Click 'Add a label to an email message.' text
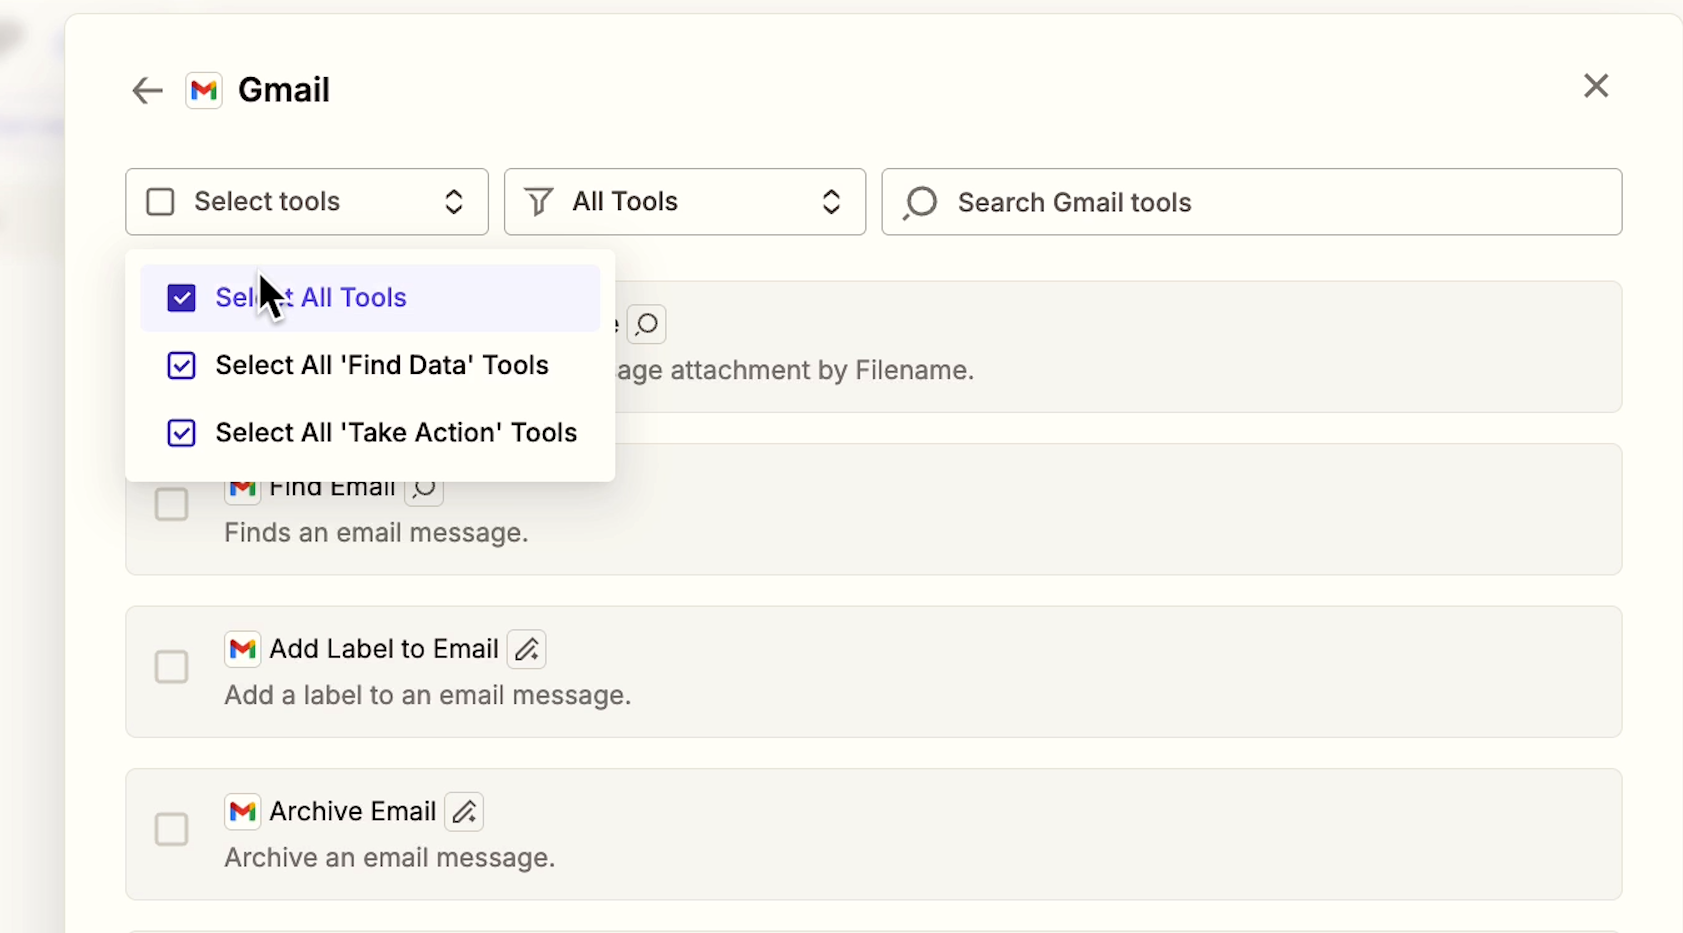The image size is (1683, 933). point(428,696)
